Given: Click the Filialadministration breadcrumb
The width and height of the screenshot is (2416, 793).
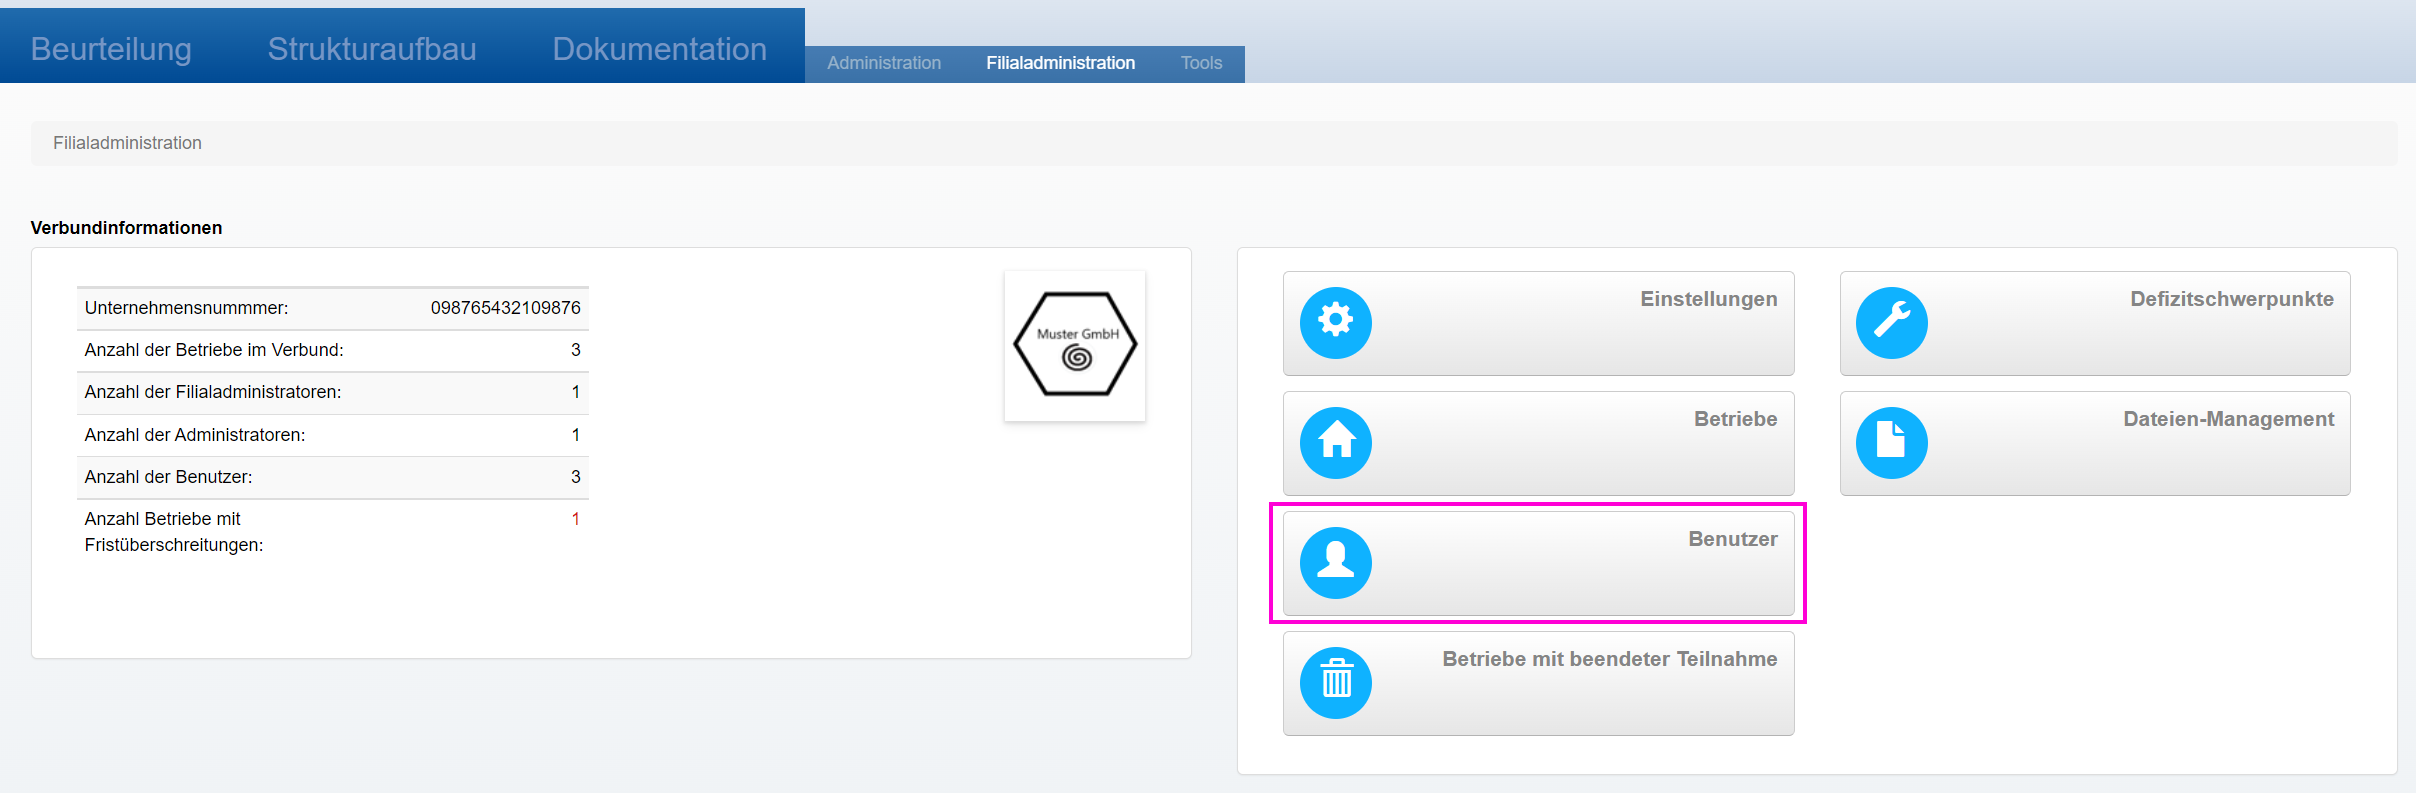Looking at the screenshot, I should (x=127, y=143).
